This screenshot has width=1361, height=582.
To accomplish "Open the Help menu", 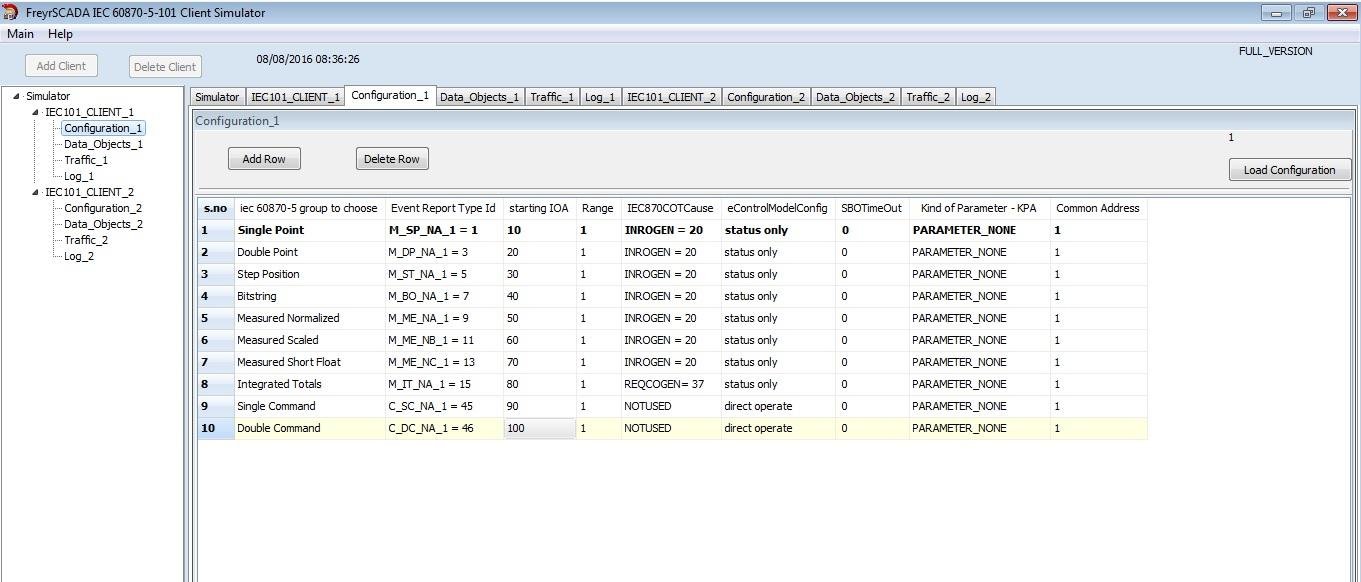I will (x=60, y=34).
